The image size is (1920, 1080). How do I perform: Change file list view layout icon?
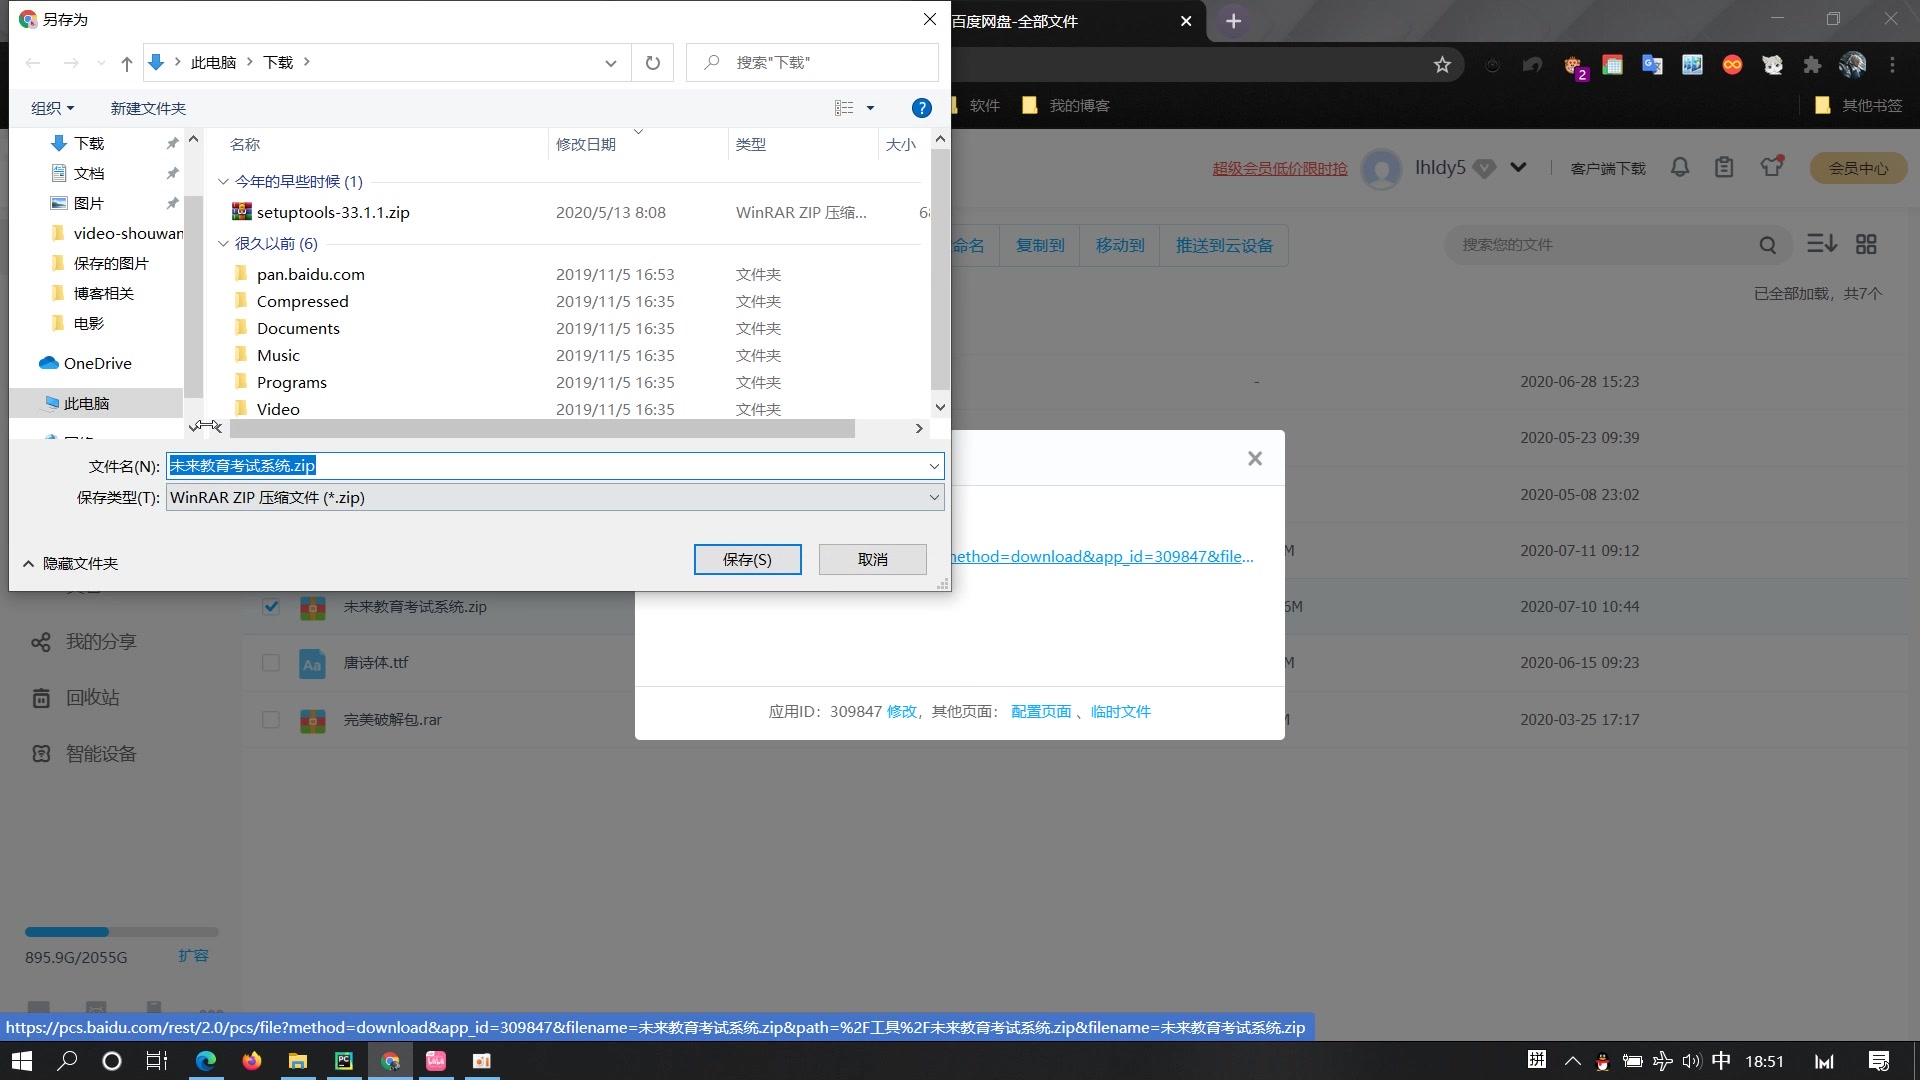[844, 108]
